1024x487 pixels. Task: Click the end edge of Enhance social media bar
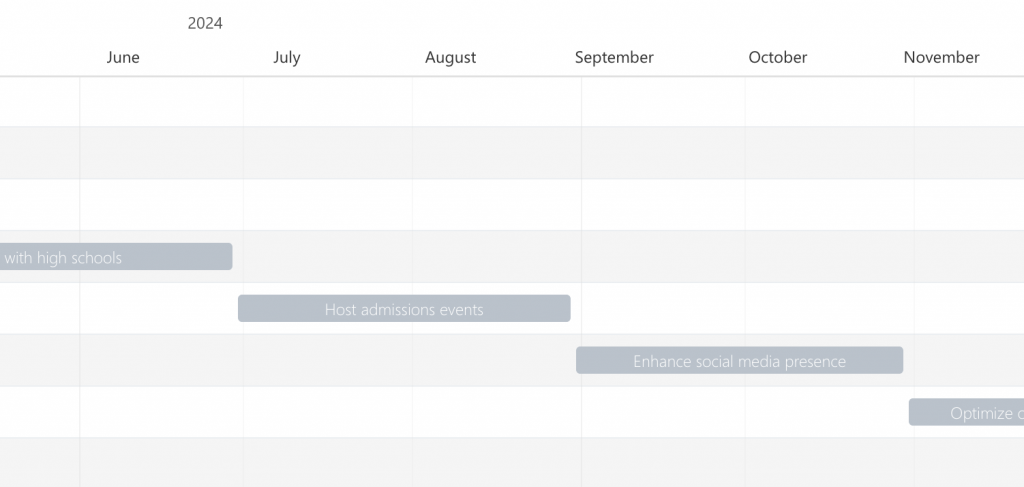click(x=902, y=360)
